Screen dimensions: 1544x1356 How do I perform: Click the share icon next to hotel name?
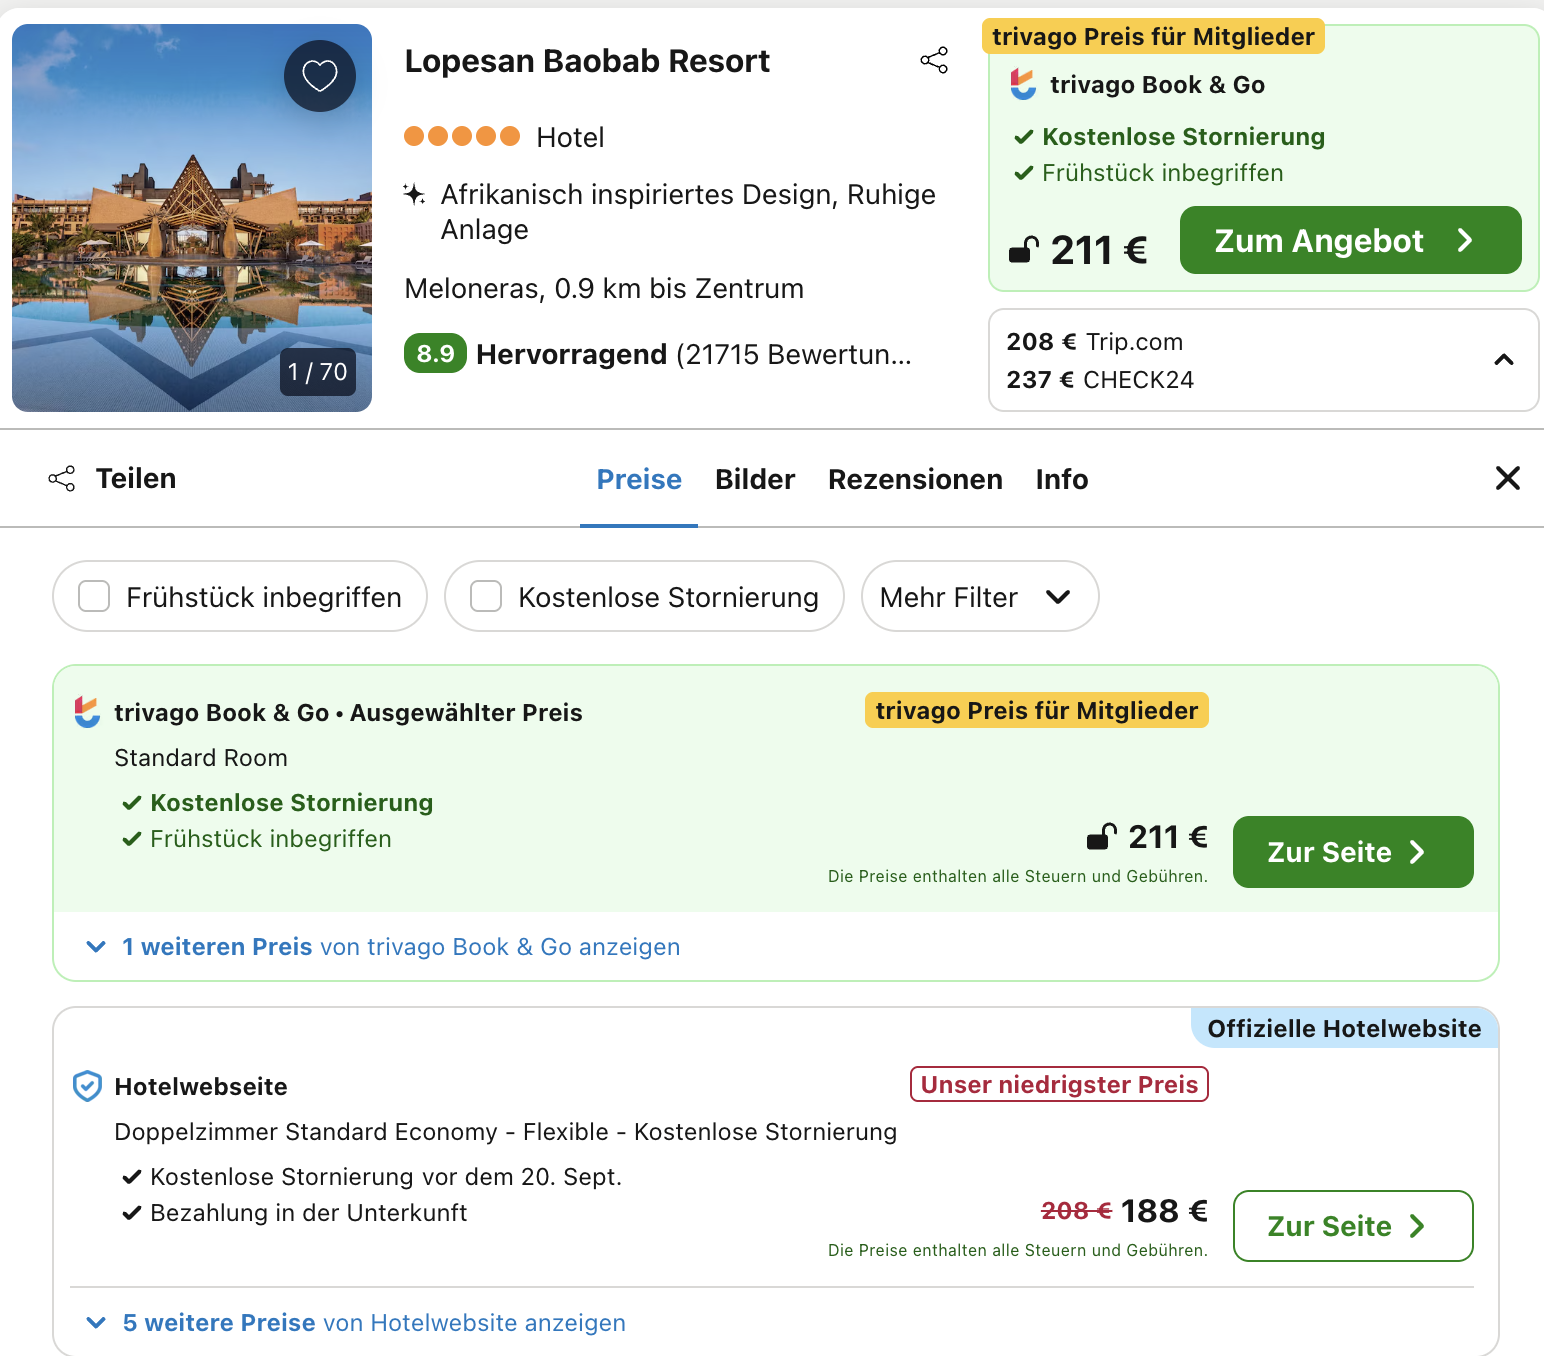(x=934, y=61)
